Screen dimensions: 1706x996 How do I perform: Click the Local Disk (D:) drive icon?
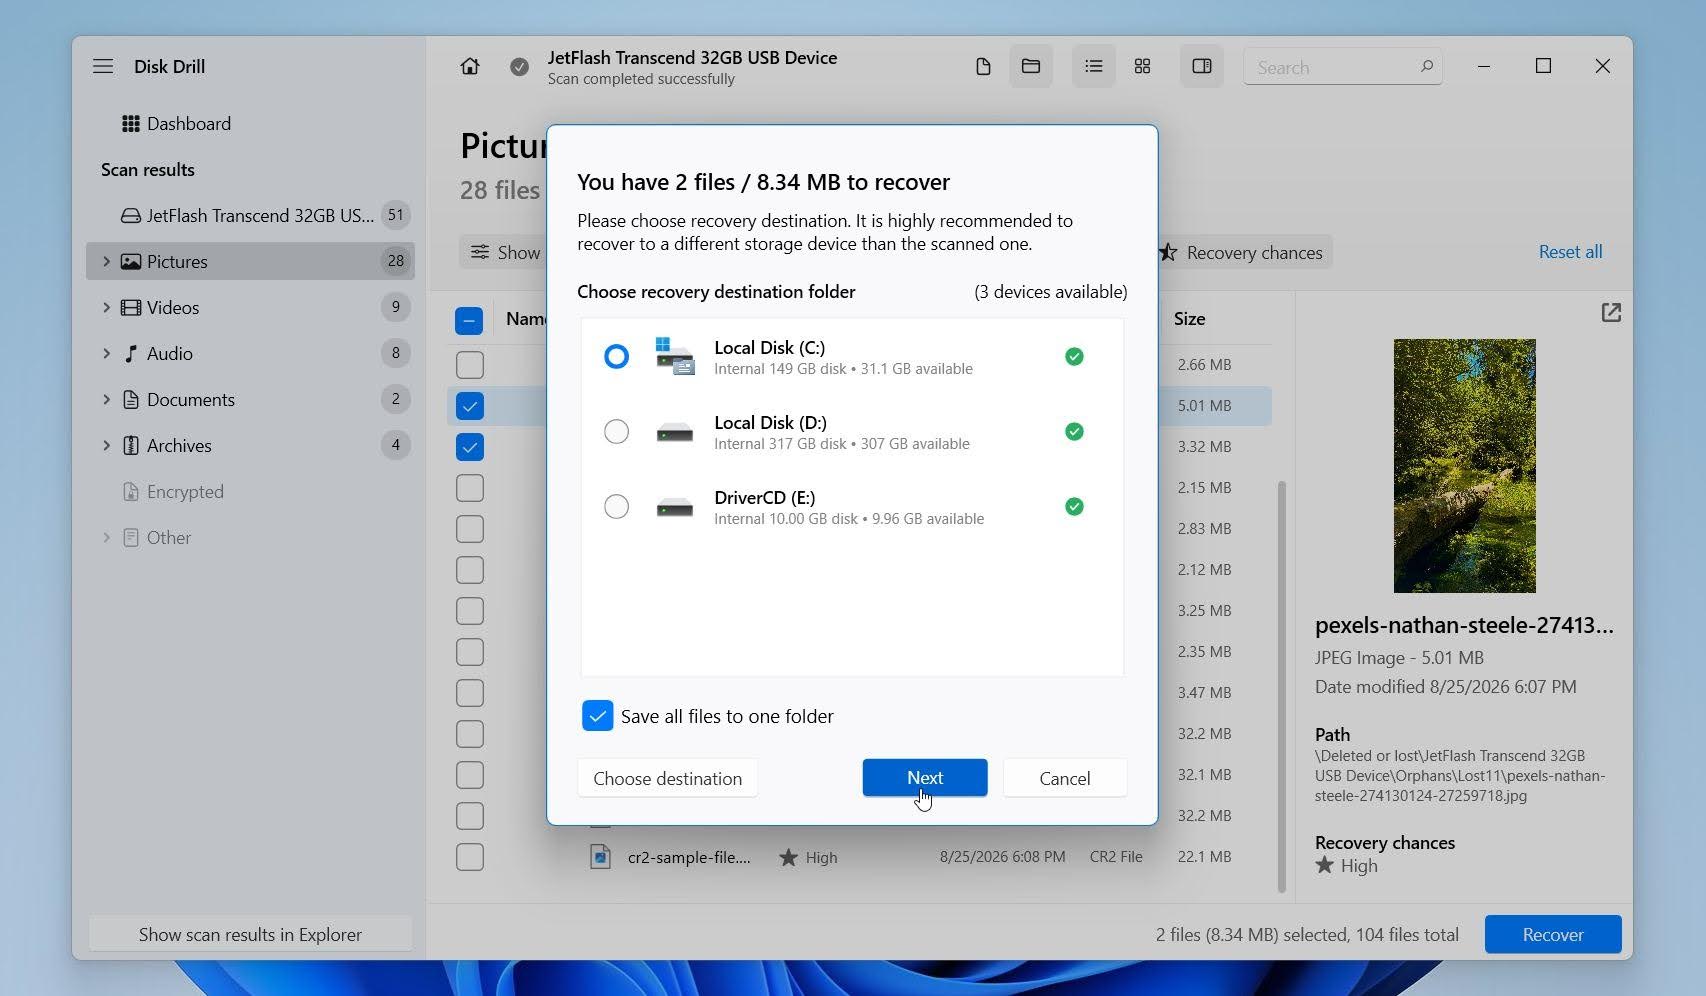674,432
